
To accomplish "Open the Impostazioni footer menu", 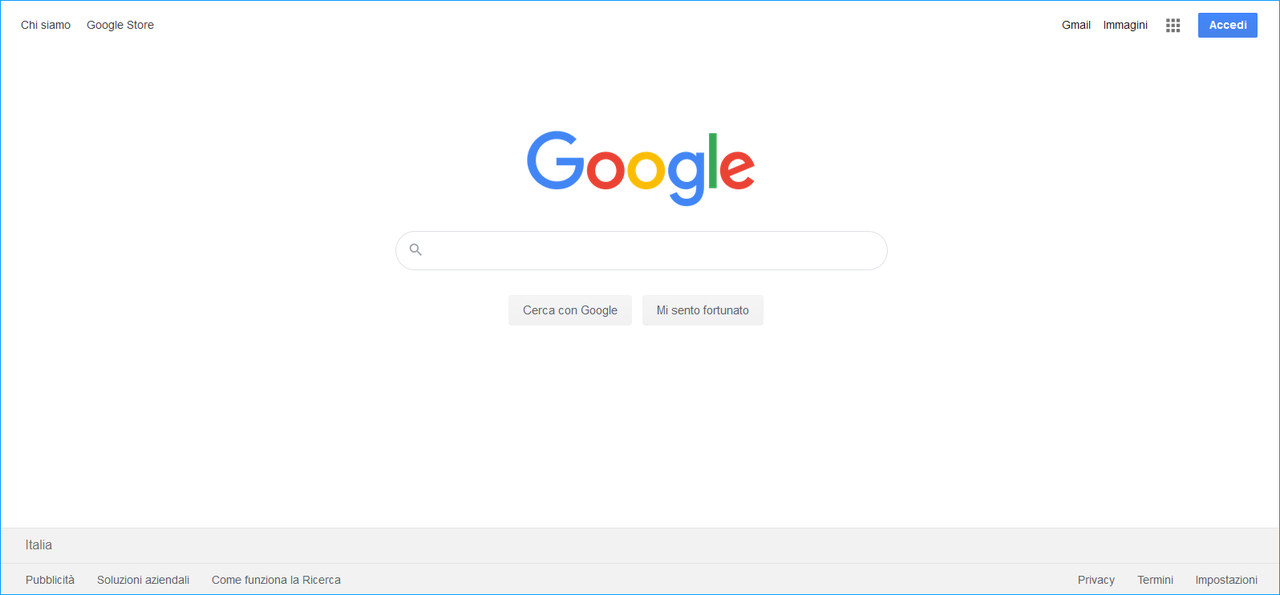I will (1226, 580).
